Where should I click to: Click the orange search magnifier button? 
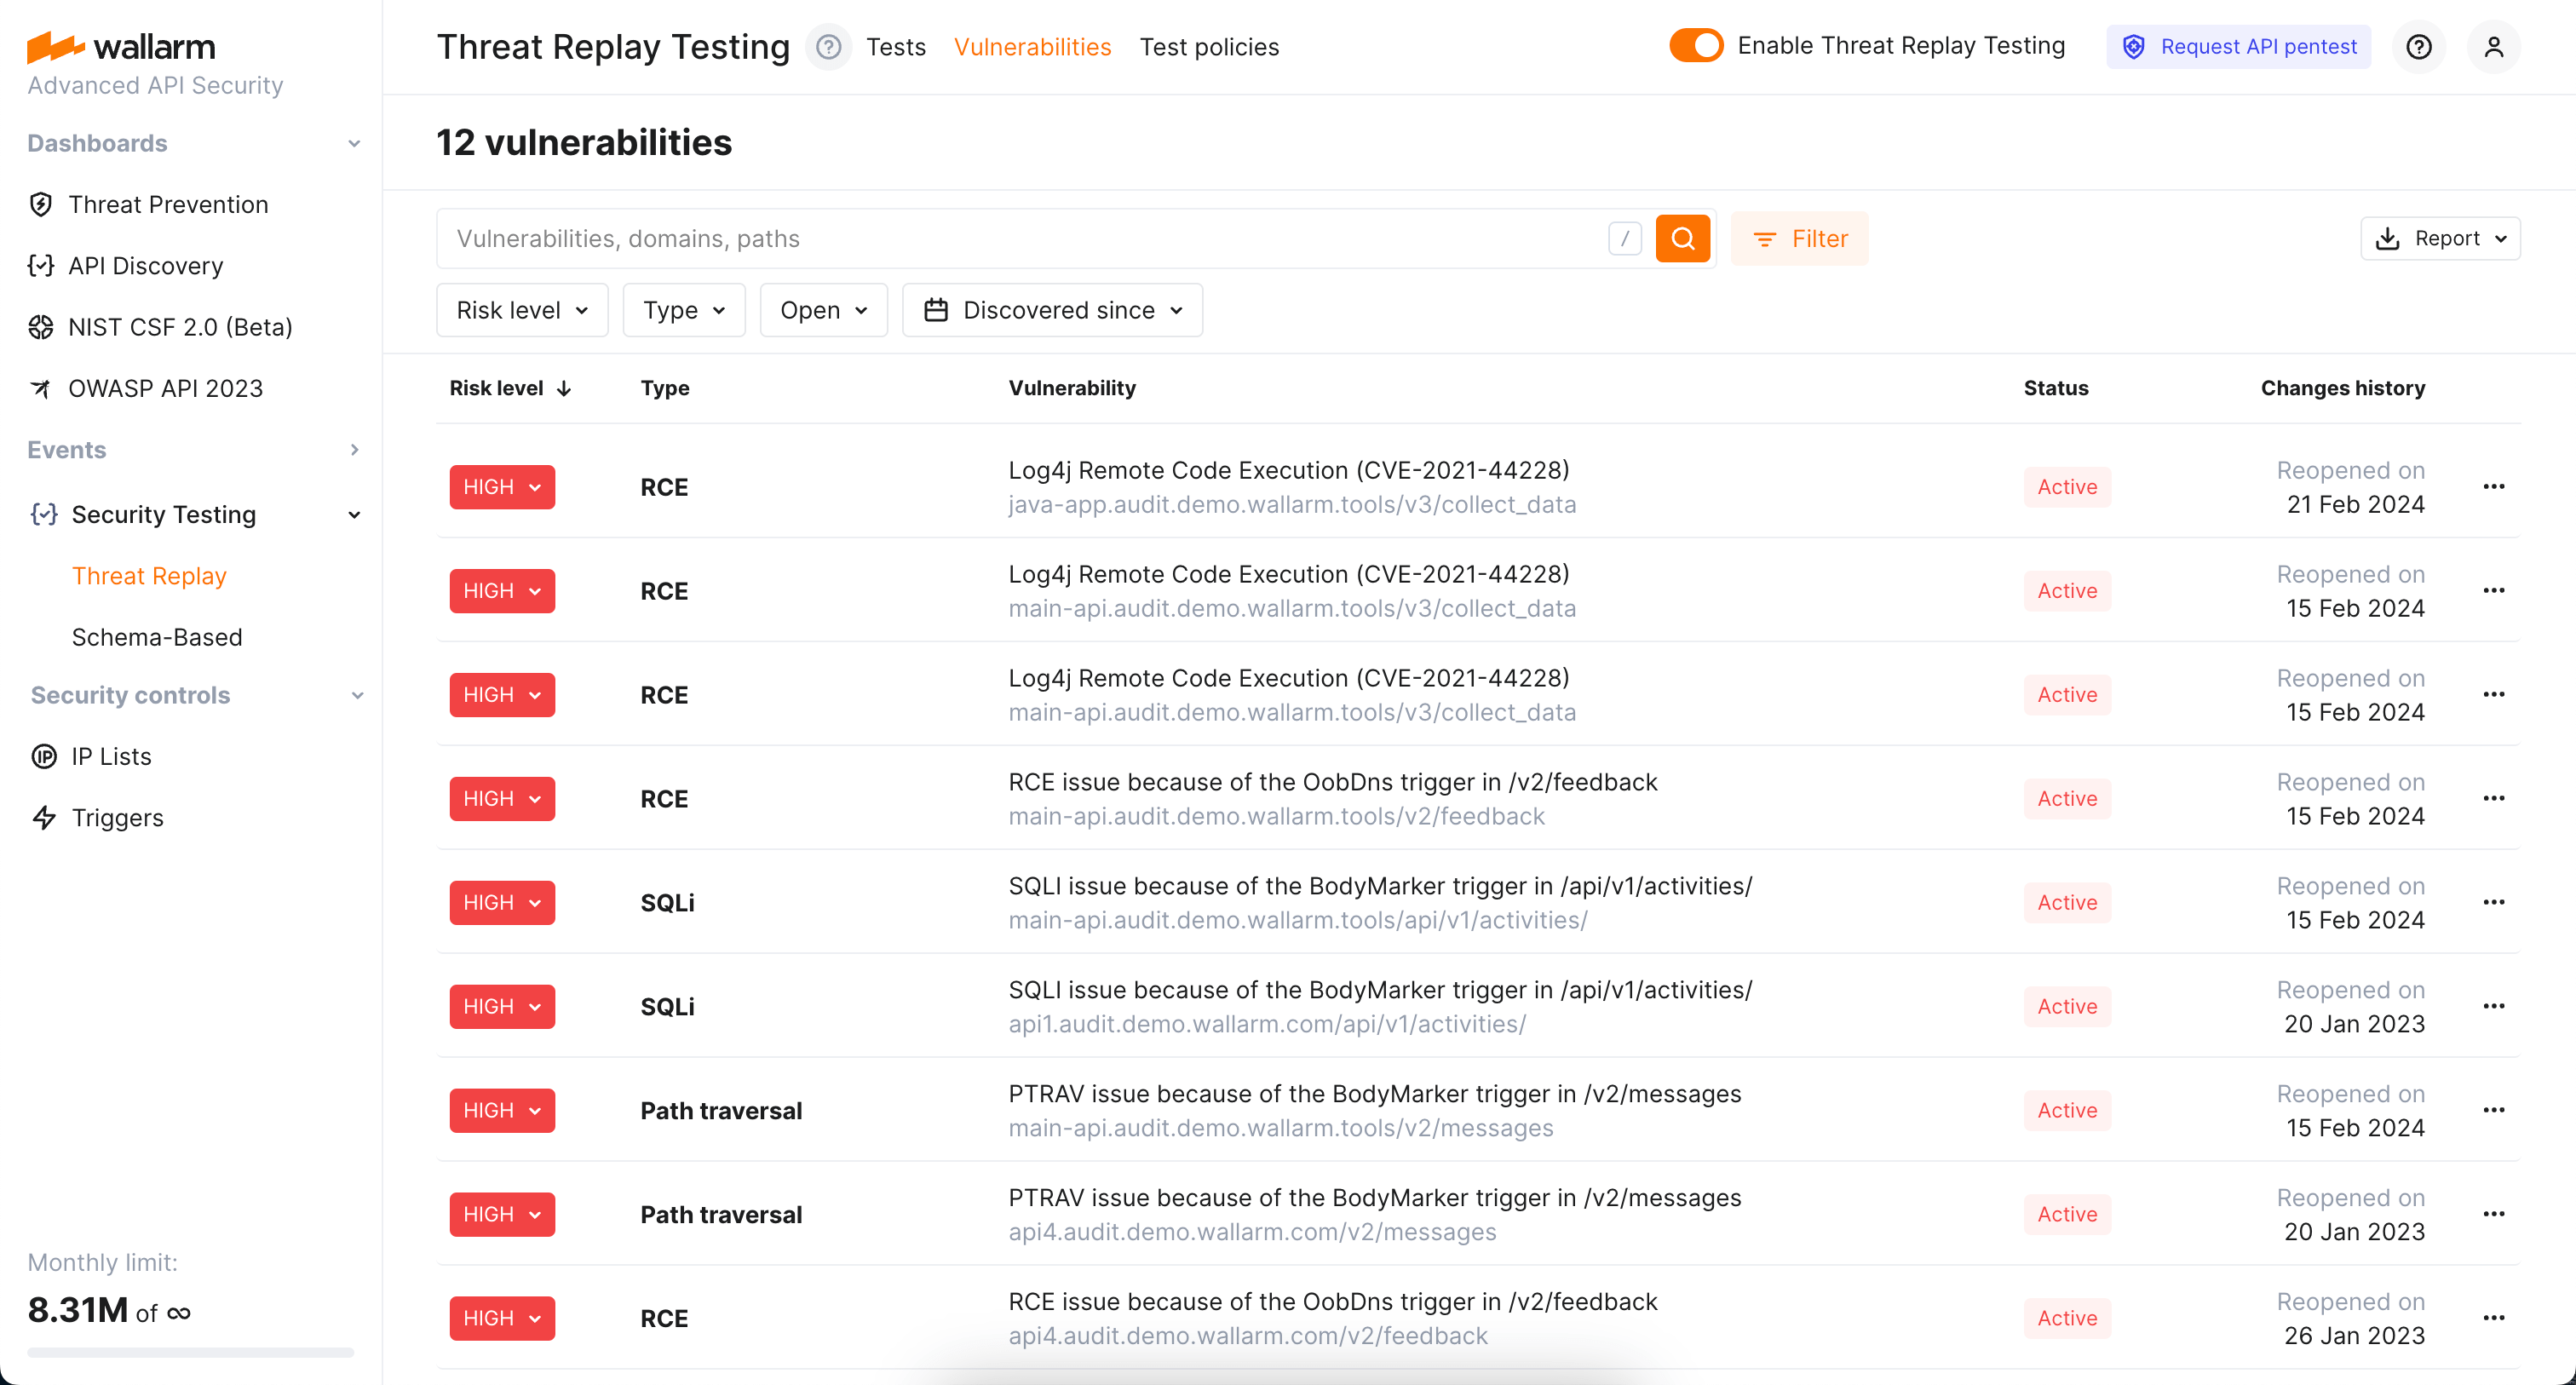pos(1683,238)
